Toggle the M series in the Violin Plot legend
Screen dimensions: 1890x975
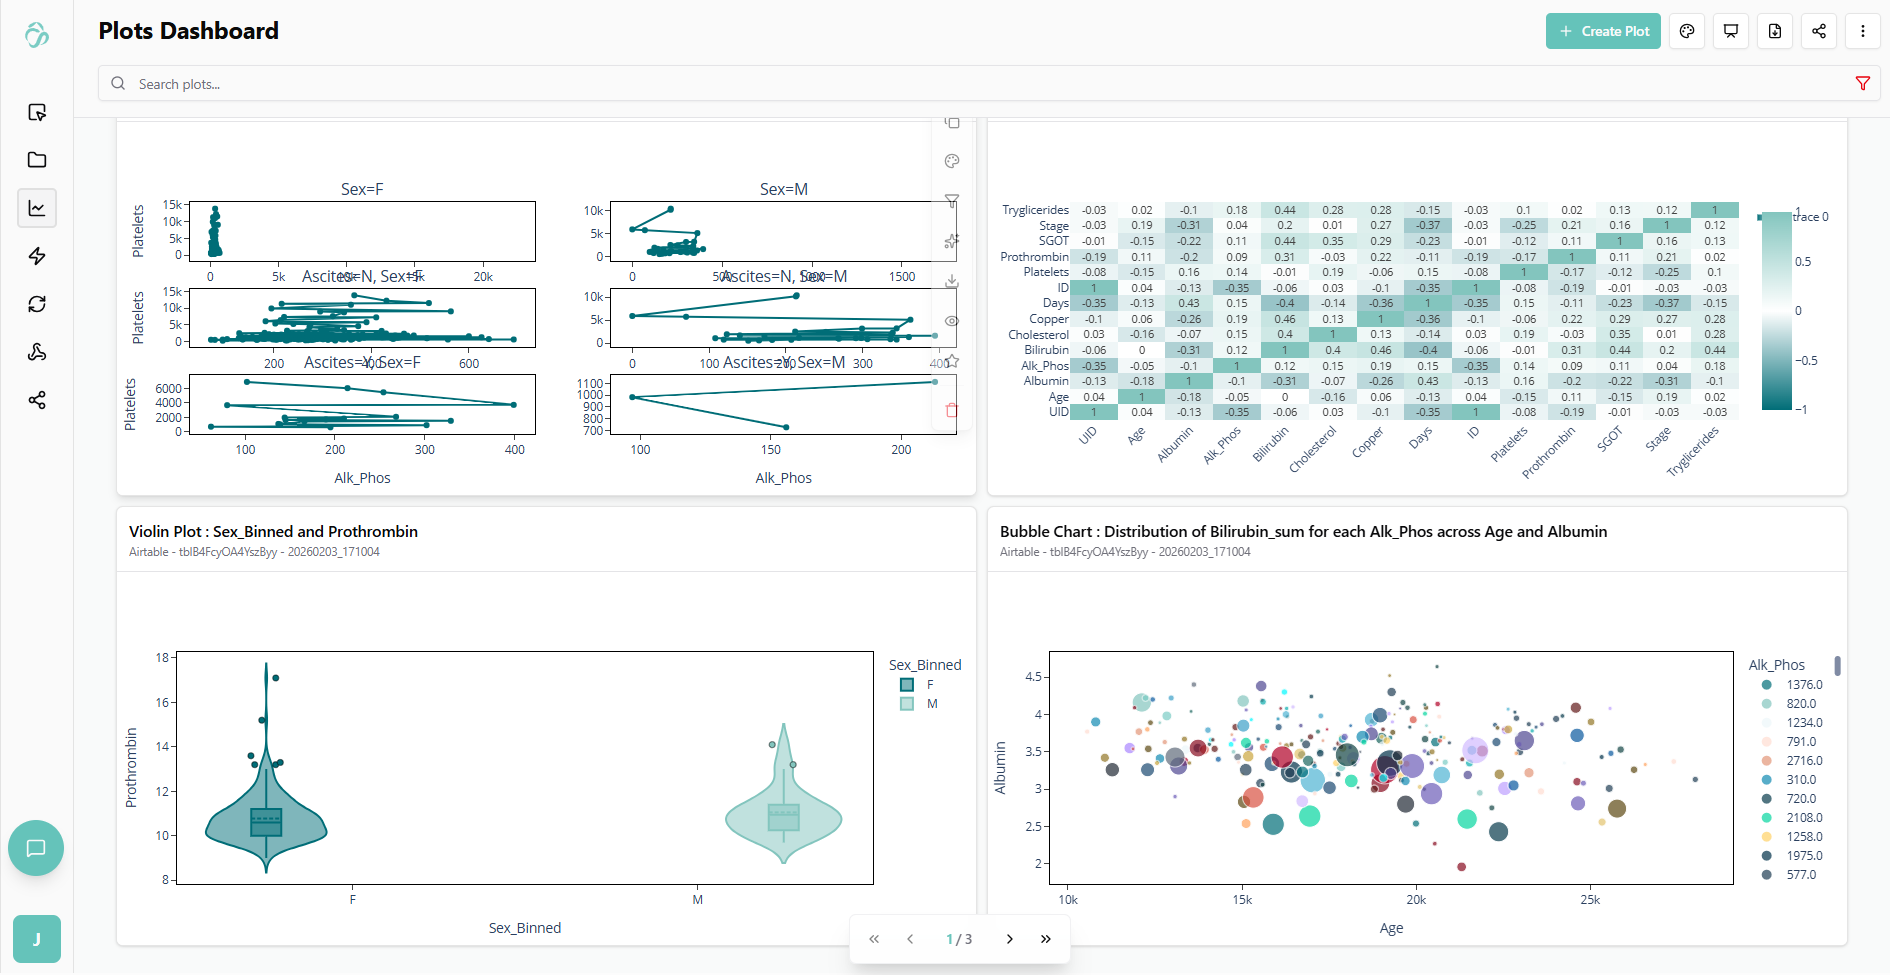(907, 703)
